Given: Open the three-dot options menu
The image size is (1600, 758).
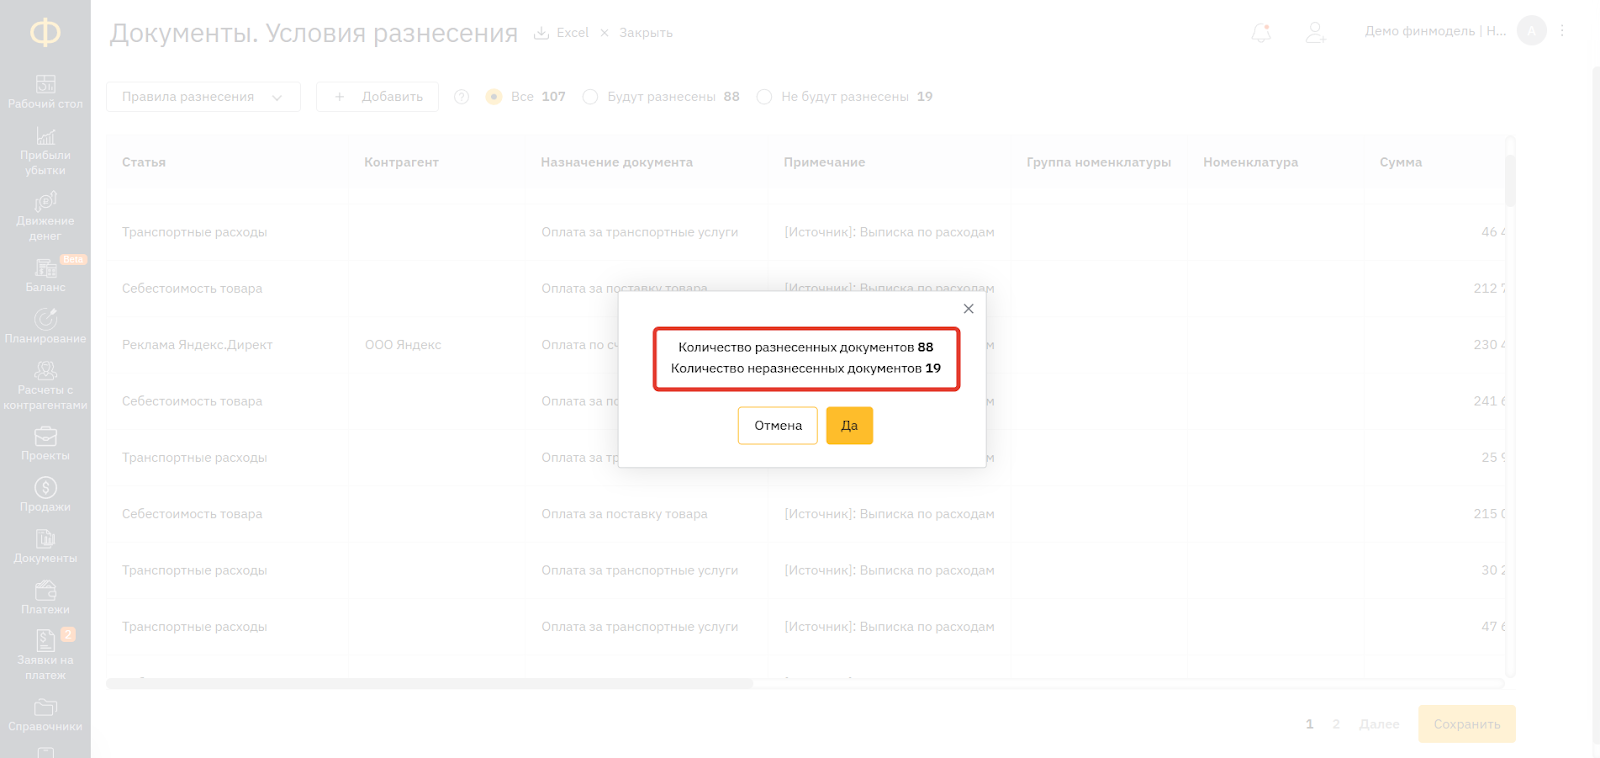Looking at the screenshot, I should click(x=1562, y=31).
